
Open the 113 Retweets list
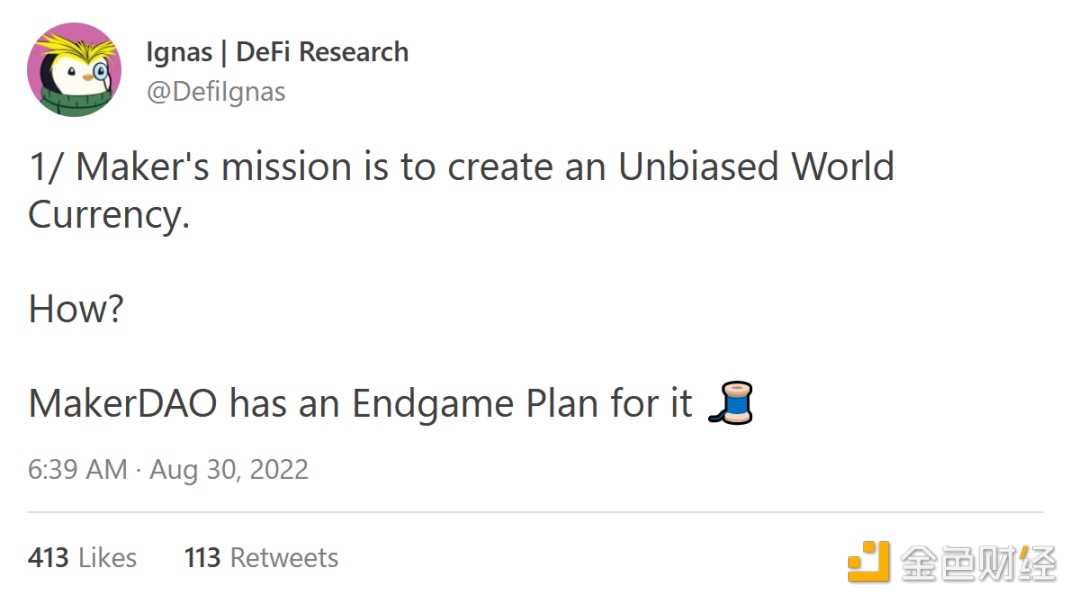[261, 557]
